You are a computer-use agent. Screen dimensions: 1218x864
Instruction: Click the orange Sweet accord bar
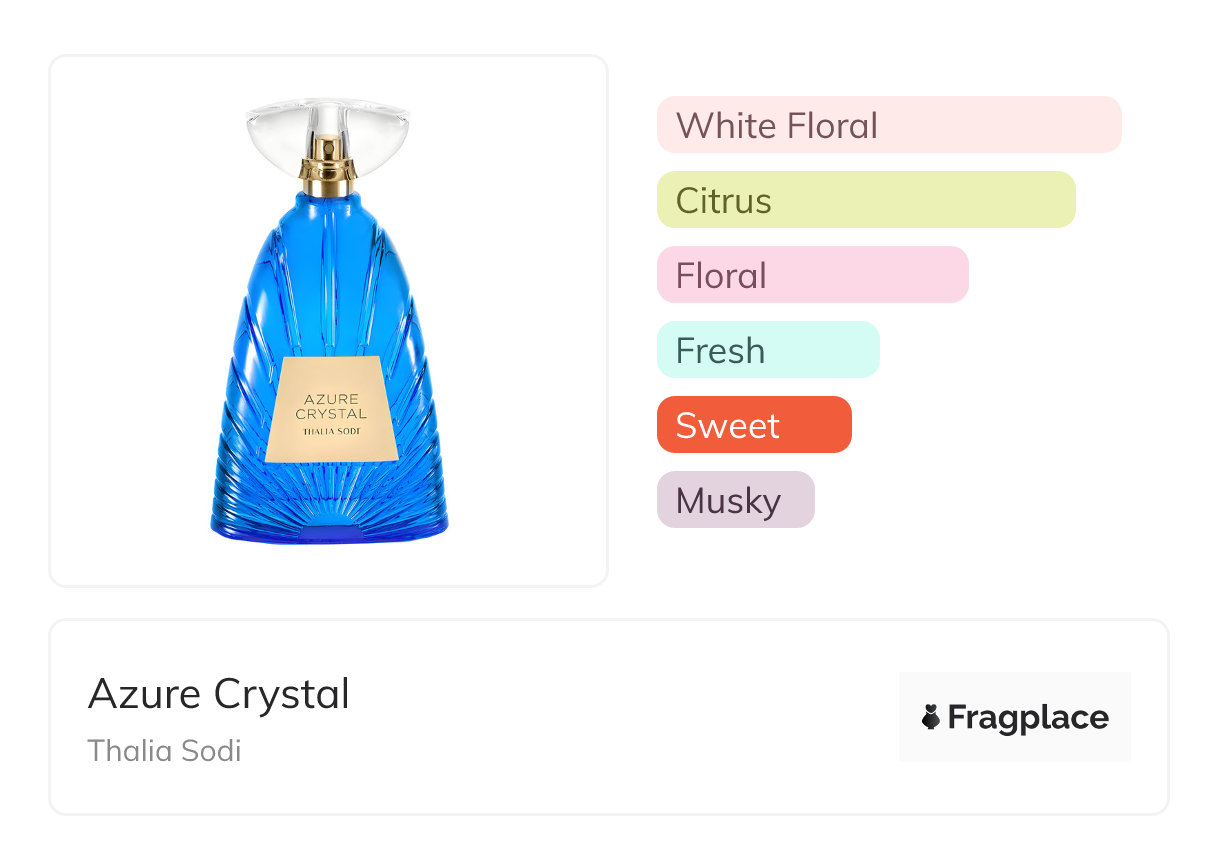753,425
